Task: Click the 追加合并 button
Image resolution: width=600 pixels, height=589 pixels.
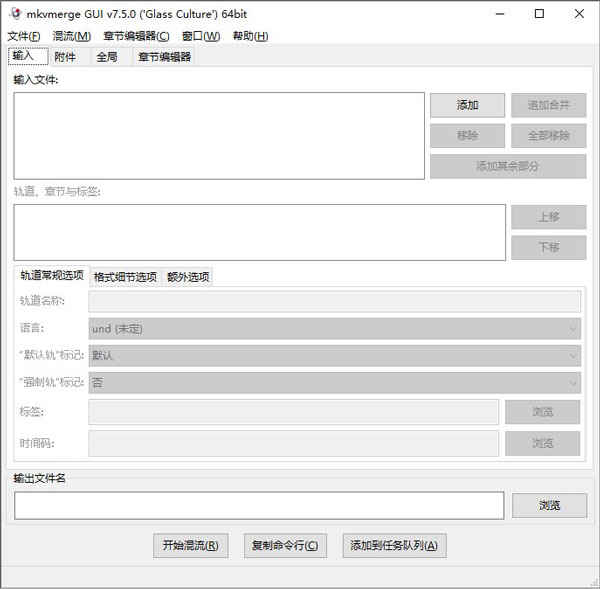Action: (x=548, y=105)
